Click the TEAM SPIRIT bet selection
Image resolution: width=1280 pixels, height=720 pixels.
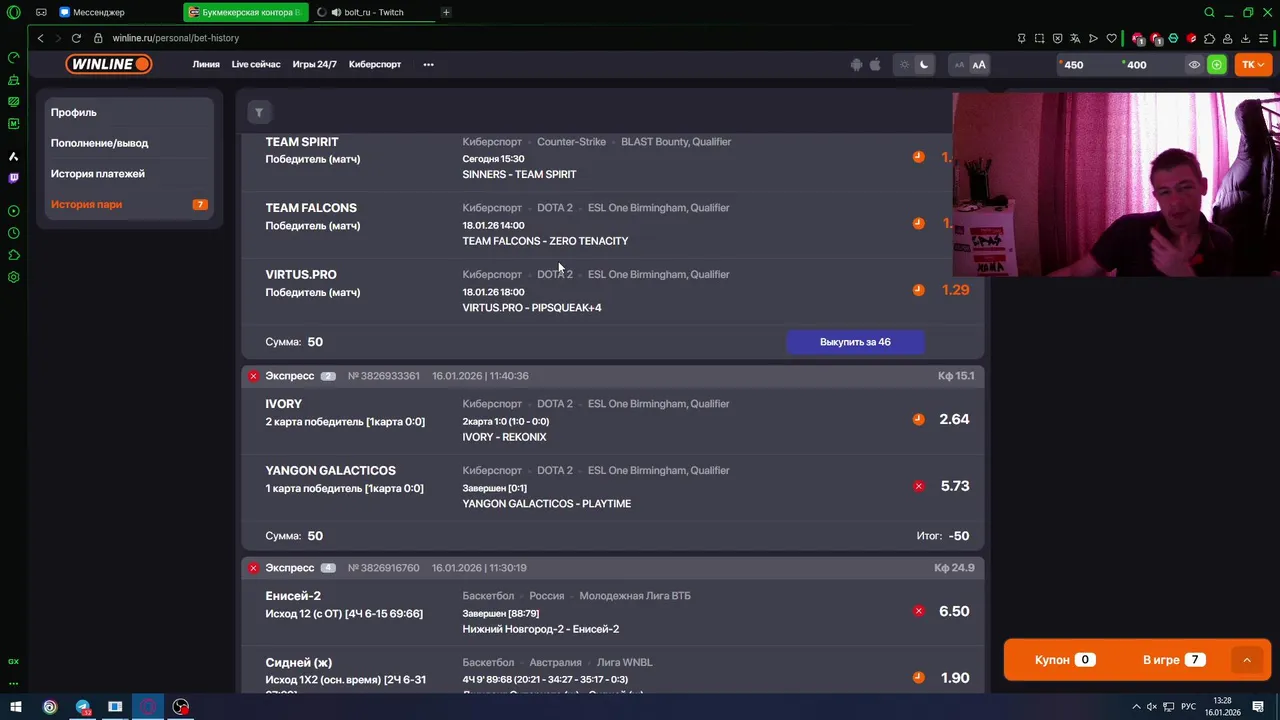coord(302,142)
